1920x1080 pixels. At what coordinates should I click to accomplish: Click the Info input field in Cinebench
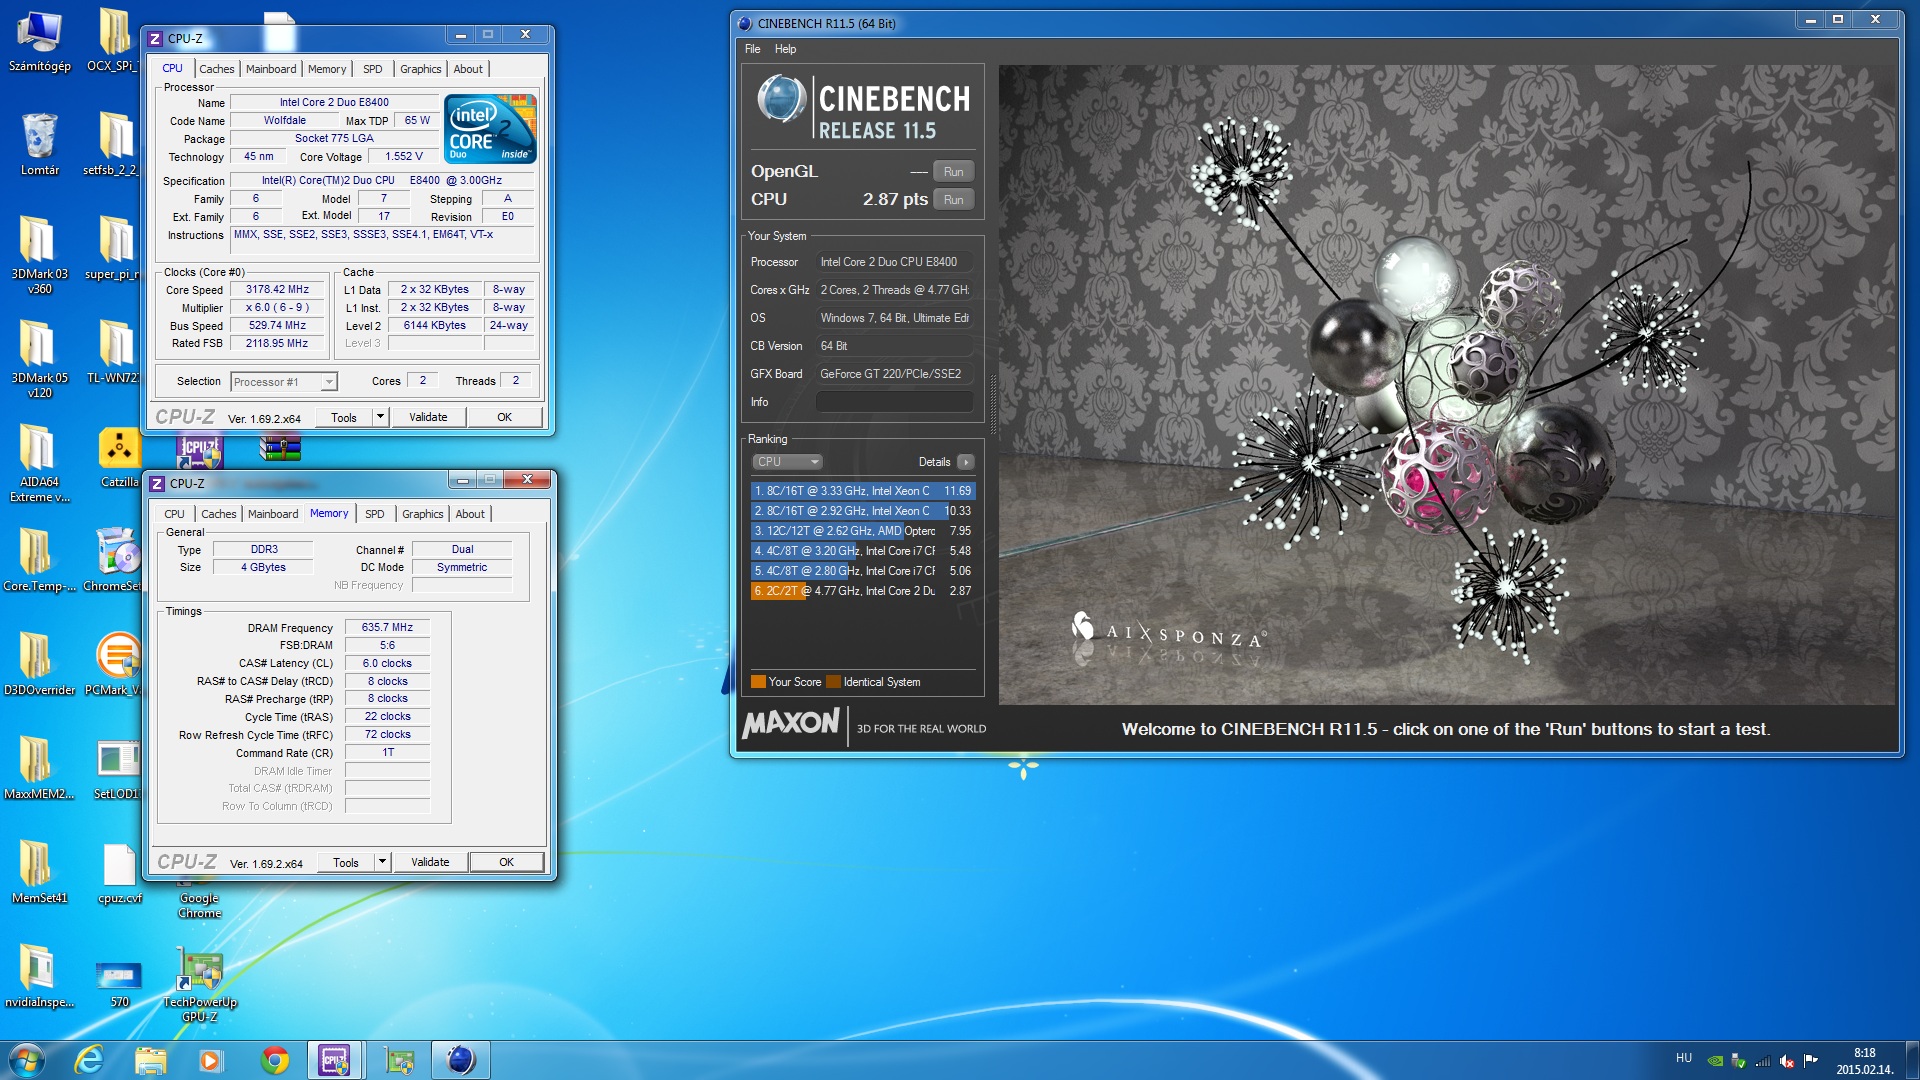pos(894,402)
